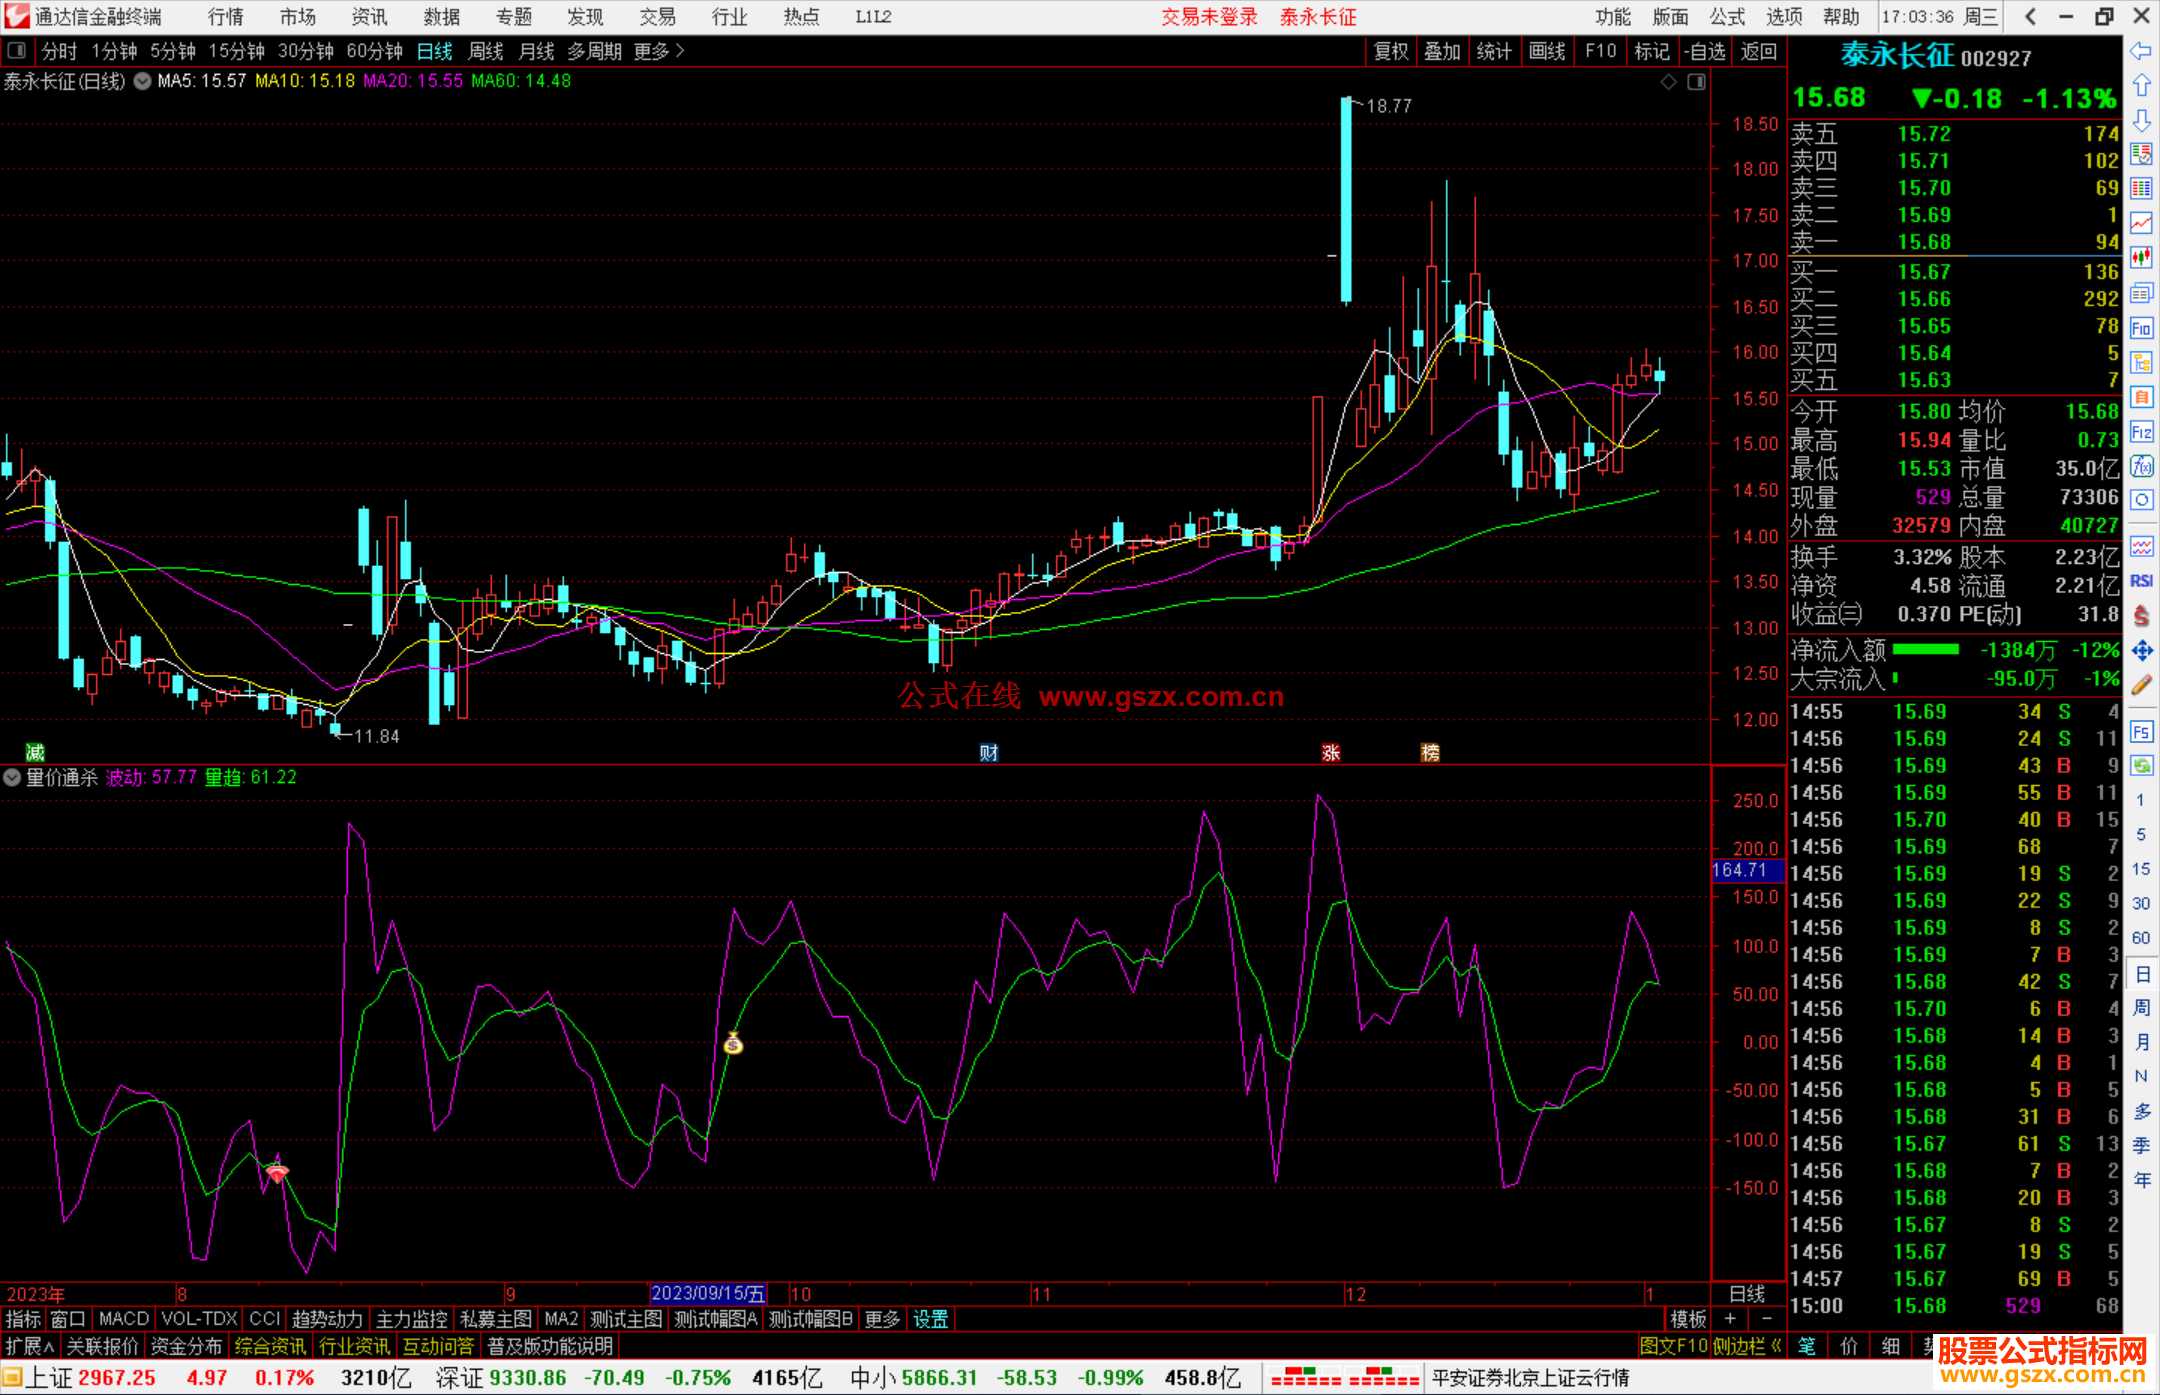The image size is (2160, 1395).
Task: Toggle the round button beside 量价通杀
Action: click(x=12, y=777)
